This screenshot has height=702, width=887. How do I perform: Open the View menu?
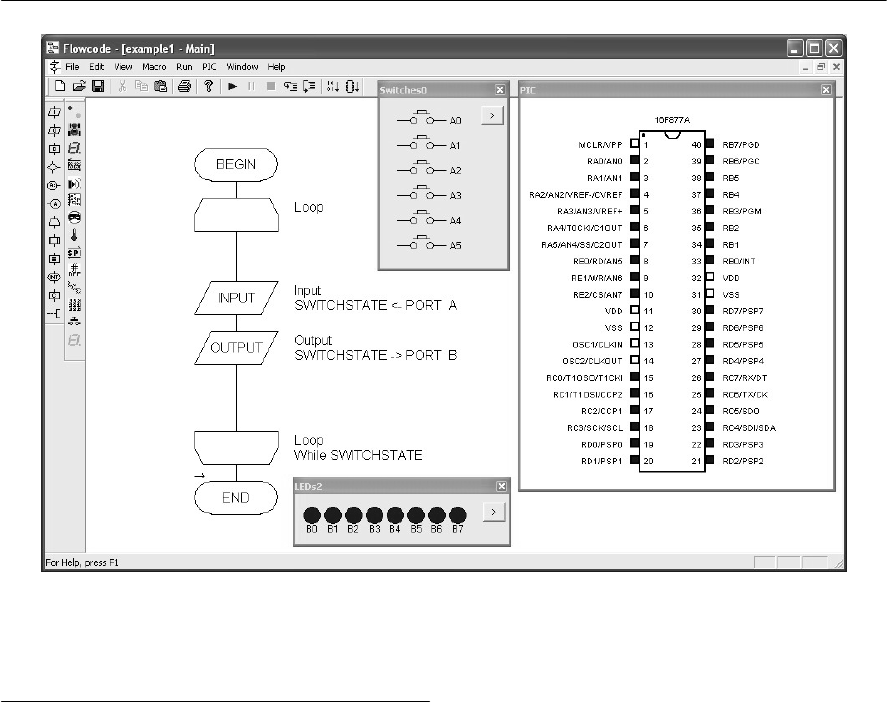[x=123, y=67]
